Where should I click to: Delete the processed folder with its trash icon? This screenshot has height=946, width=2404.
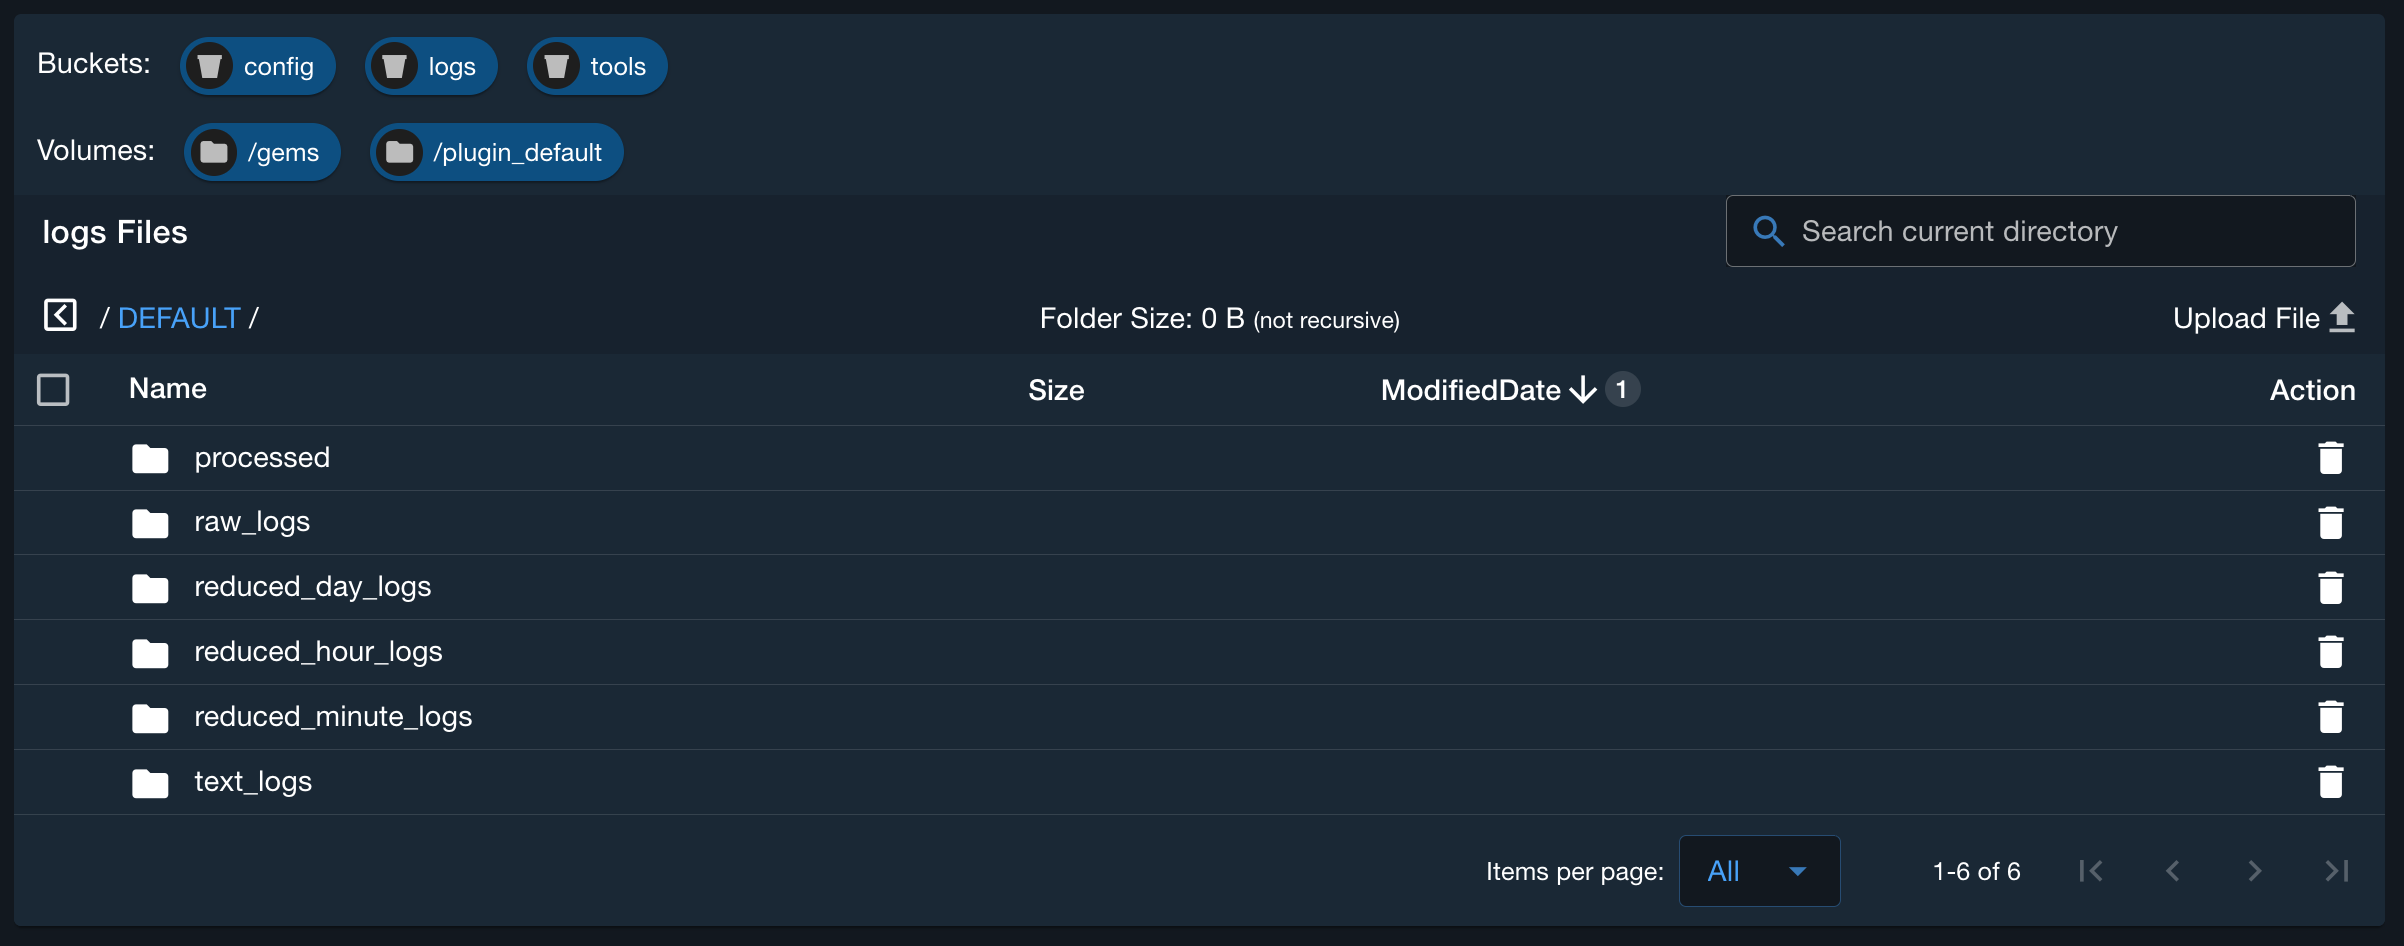(2330, 458)
